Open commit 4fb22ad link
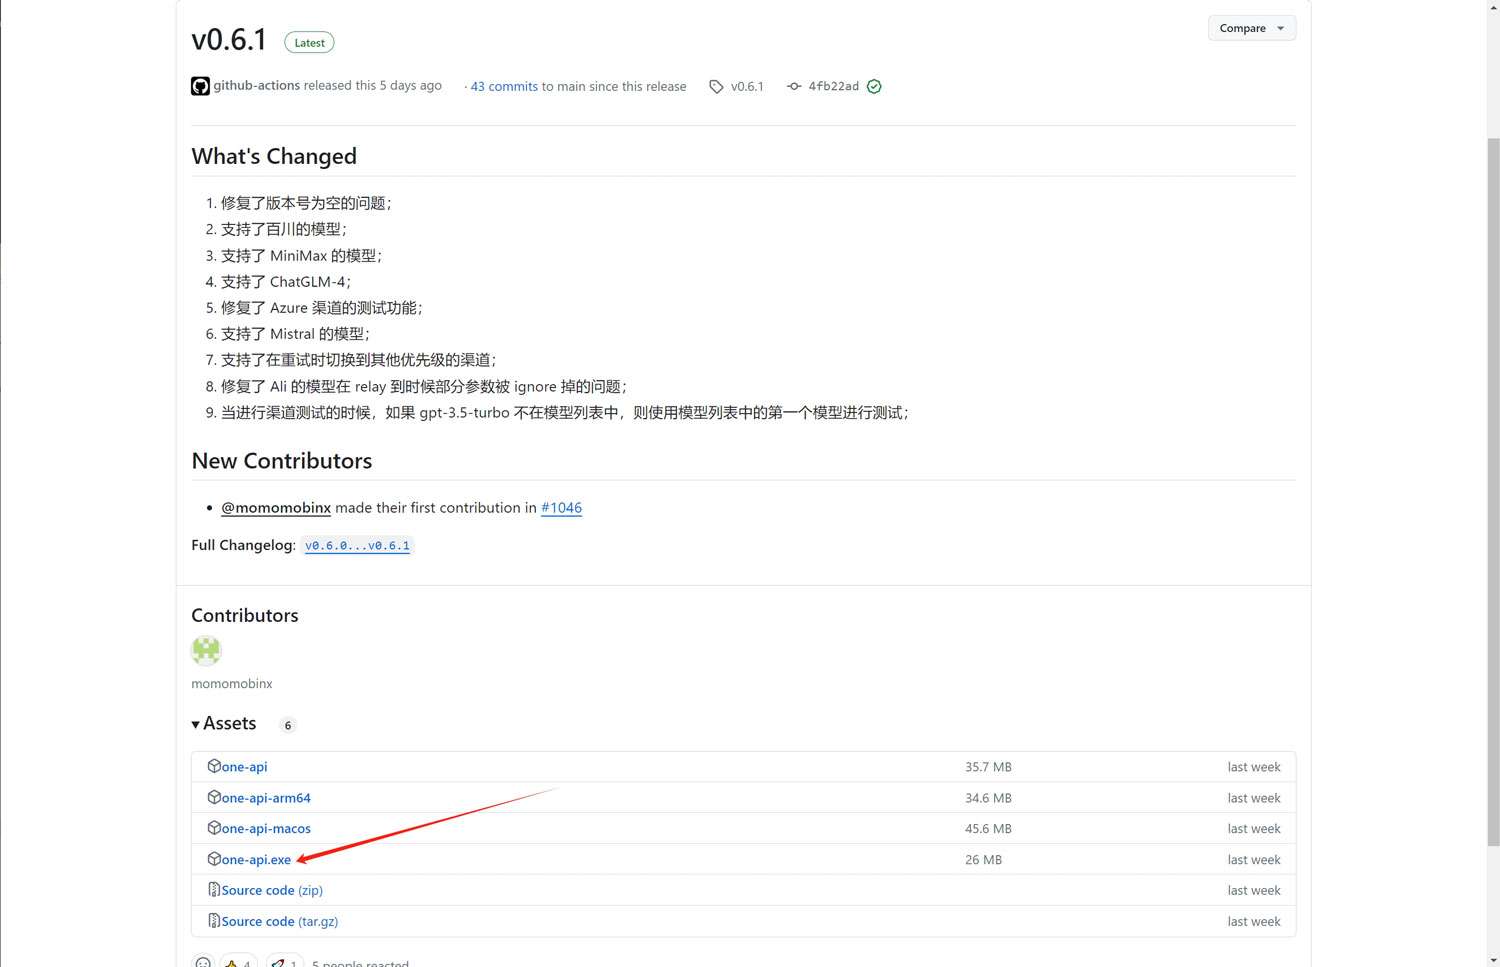The height and width of the screenshot is (967, 1500). point(833,87)
